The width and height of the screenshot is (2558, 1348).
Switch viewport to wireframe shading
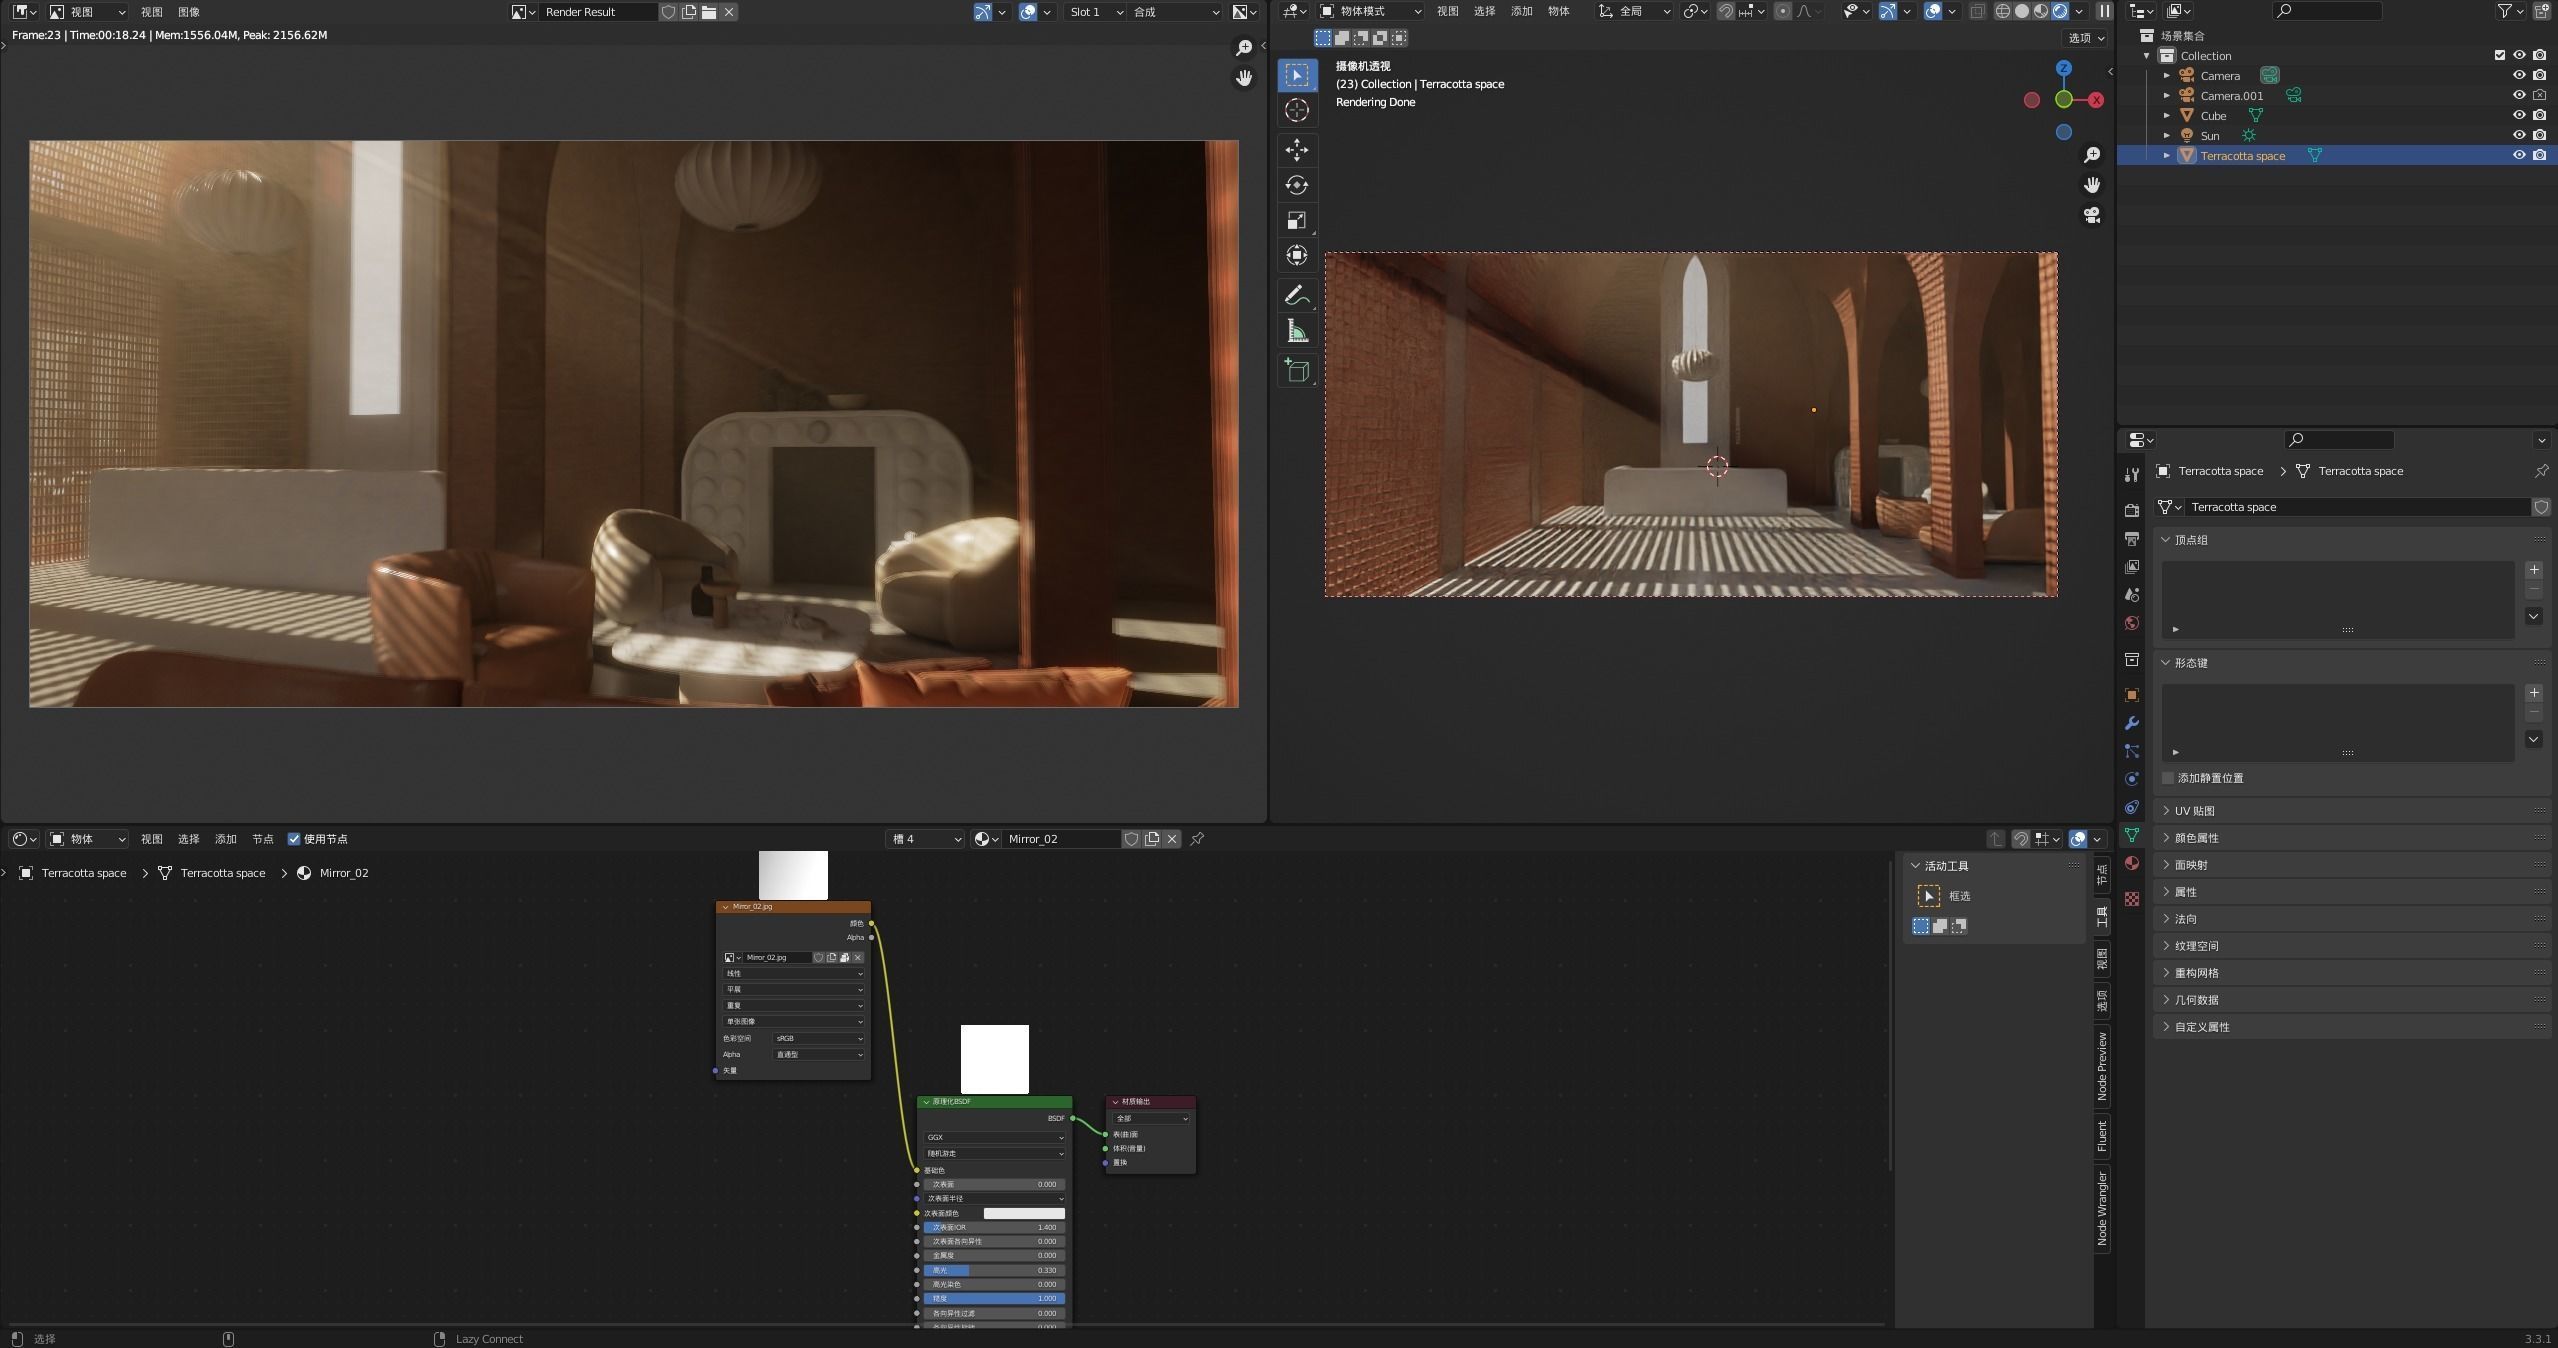coord(2002,11)
